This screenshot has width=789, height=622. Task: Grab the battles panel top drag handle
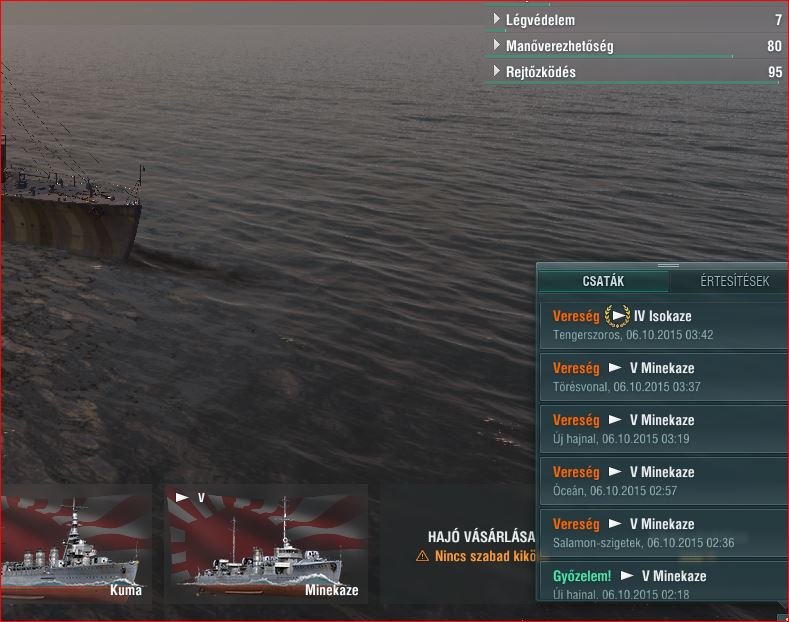(x=668, y=265)
